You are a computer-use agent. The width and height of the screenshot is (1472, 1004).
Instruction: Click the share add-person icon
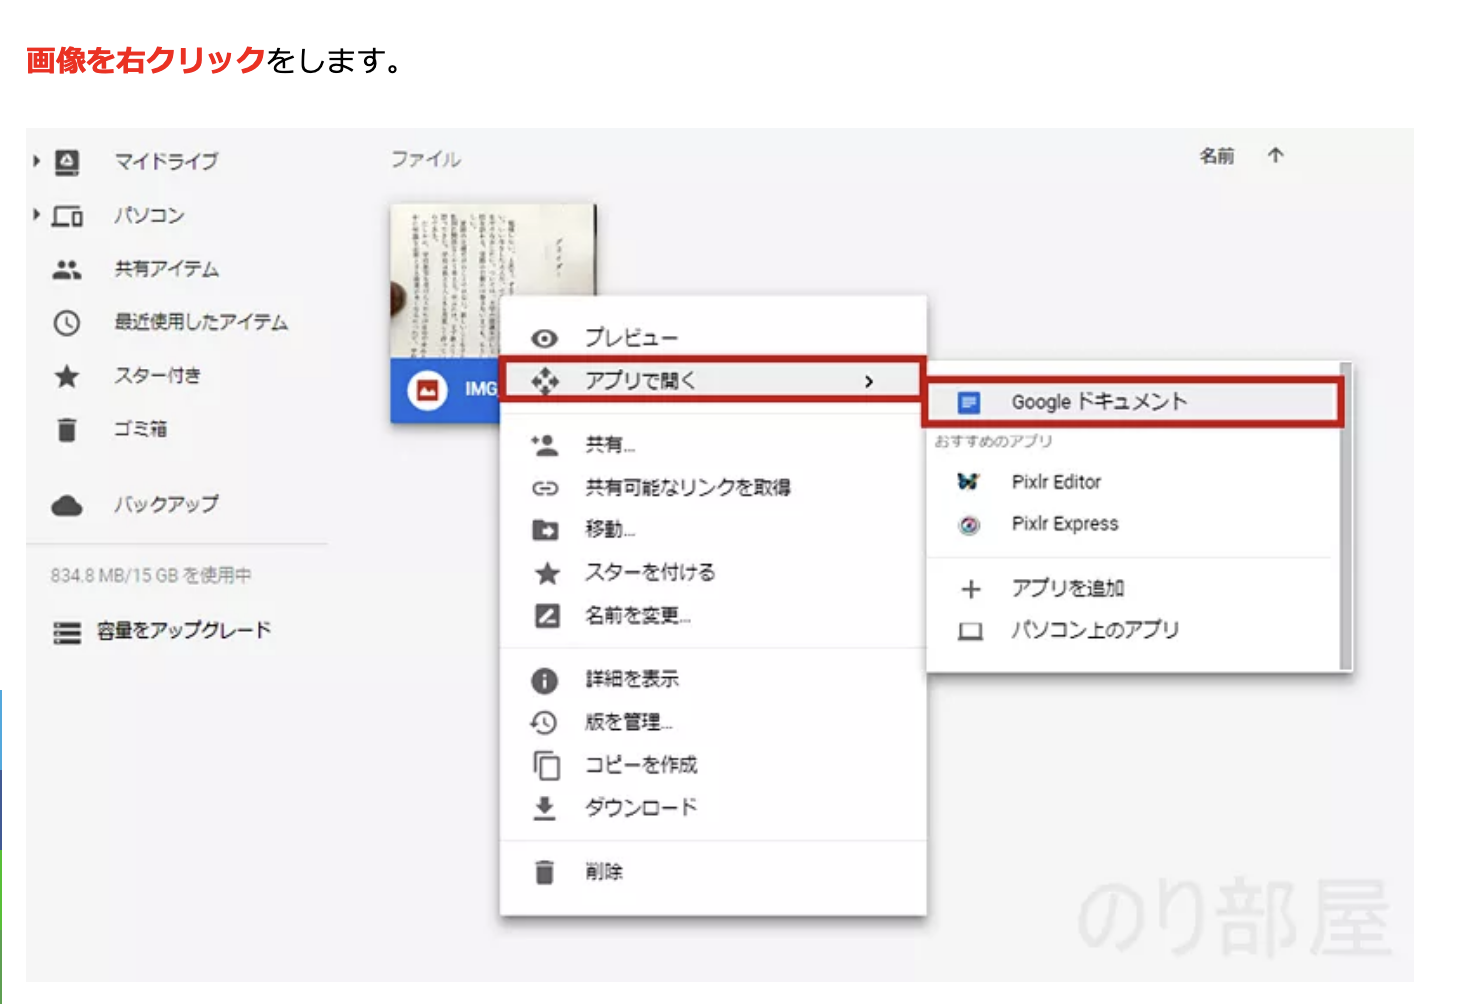(x=545, y=444)
